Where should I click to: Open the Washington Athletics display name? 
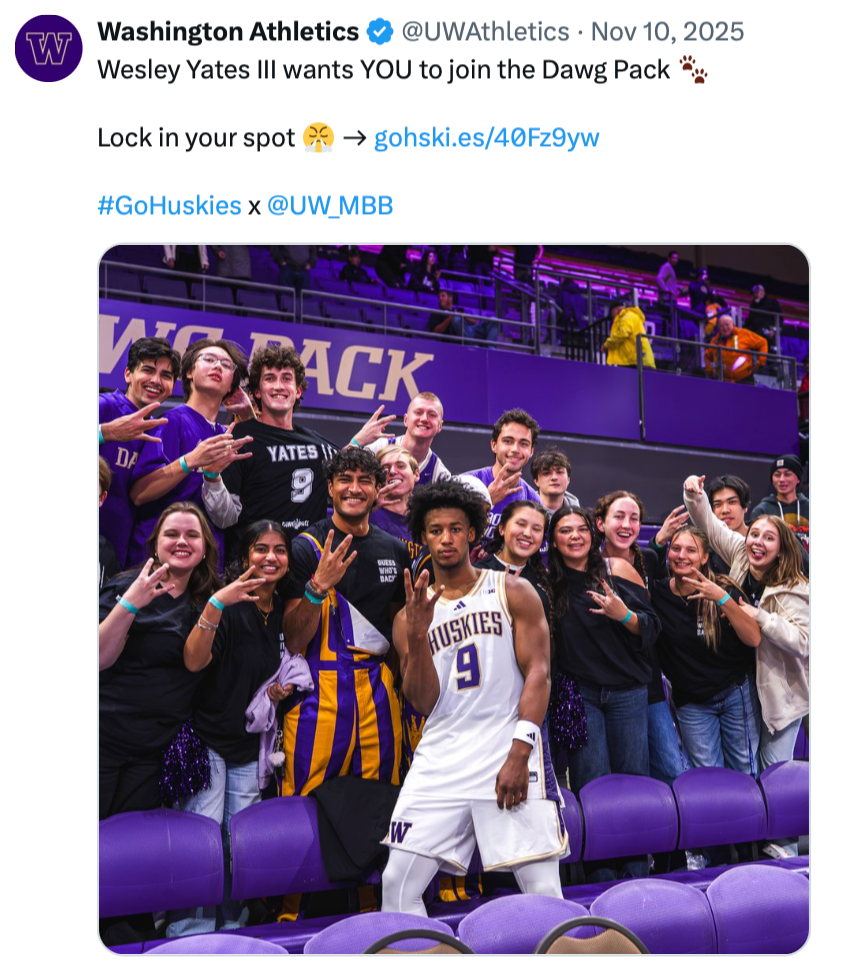point(228,32)
